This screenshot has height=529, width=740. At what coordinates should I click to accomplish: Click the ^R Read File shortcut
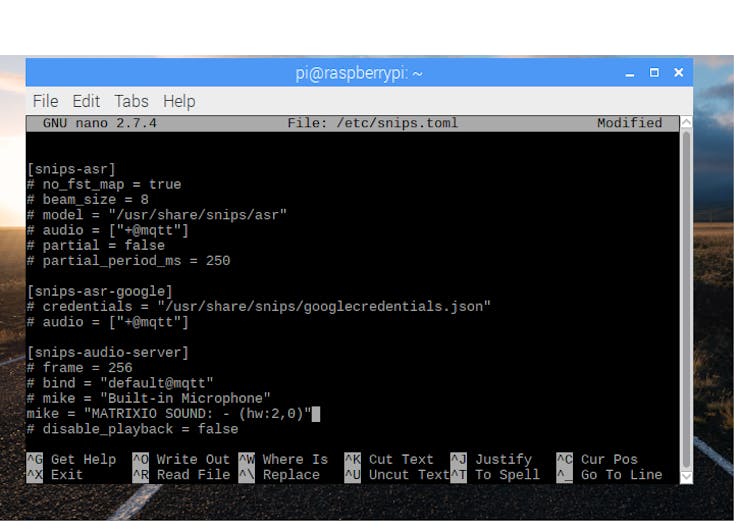(181, 474)
